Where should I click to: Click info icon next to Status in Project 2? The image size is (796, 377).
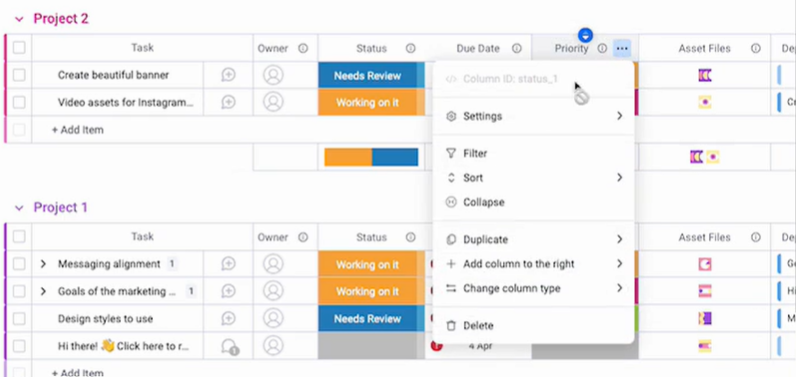coord(410,49)
